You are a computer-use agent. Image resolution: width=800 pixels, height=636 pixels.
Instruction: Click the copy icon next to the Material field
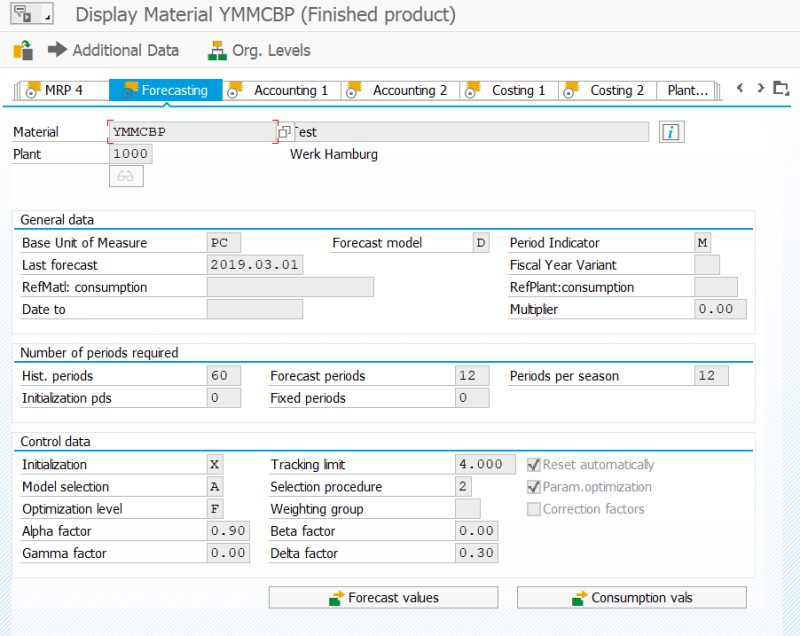(284, 132)
